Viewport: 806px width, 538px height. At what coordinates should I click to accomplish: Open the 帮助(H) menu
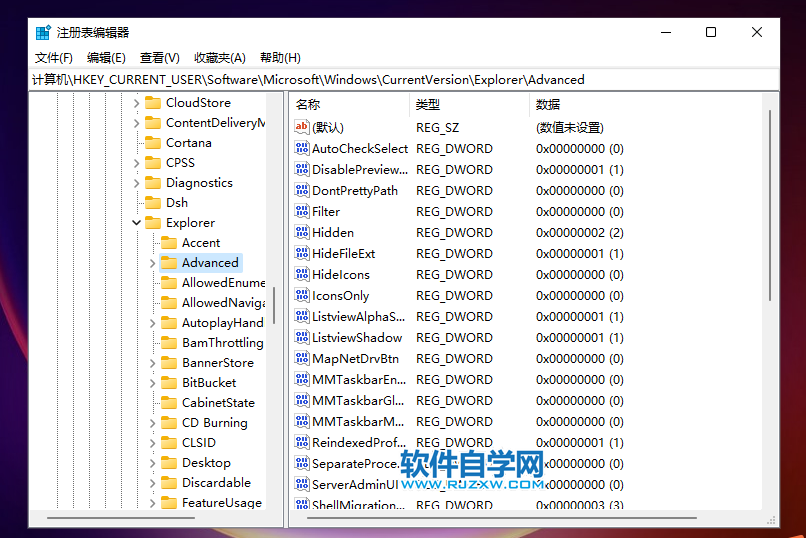pyautogui.click(x=280, y=58)
